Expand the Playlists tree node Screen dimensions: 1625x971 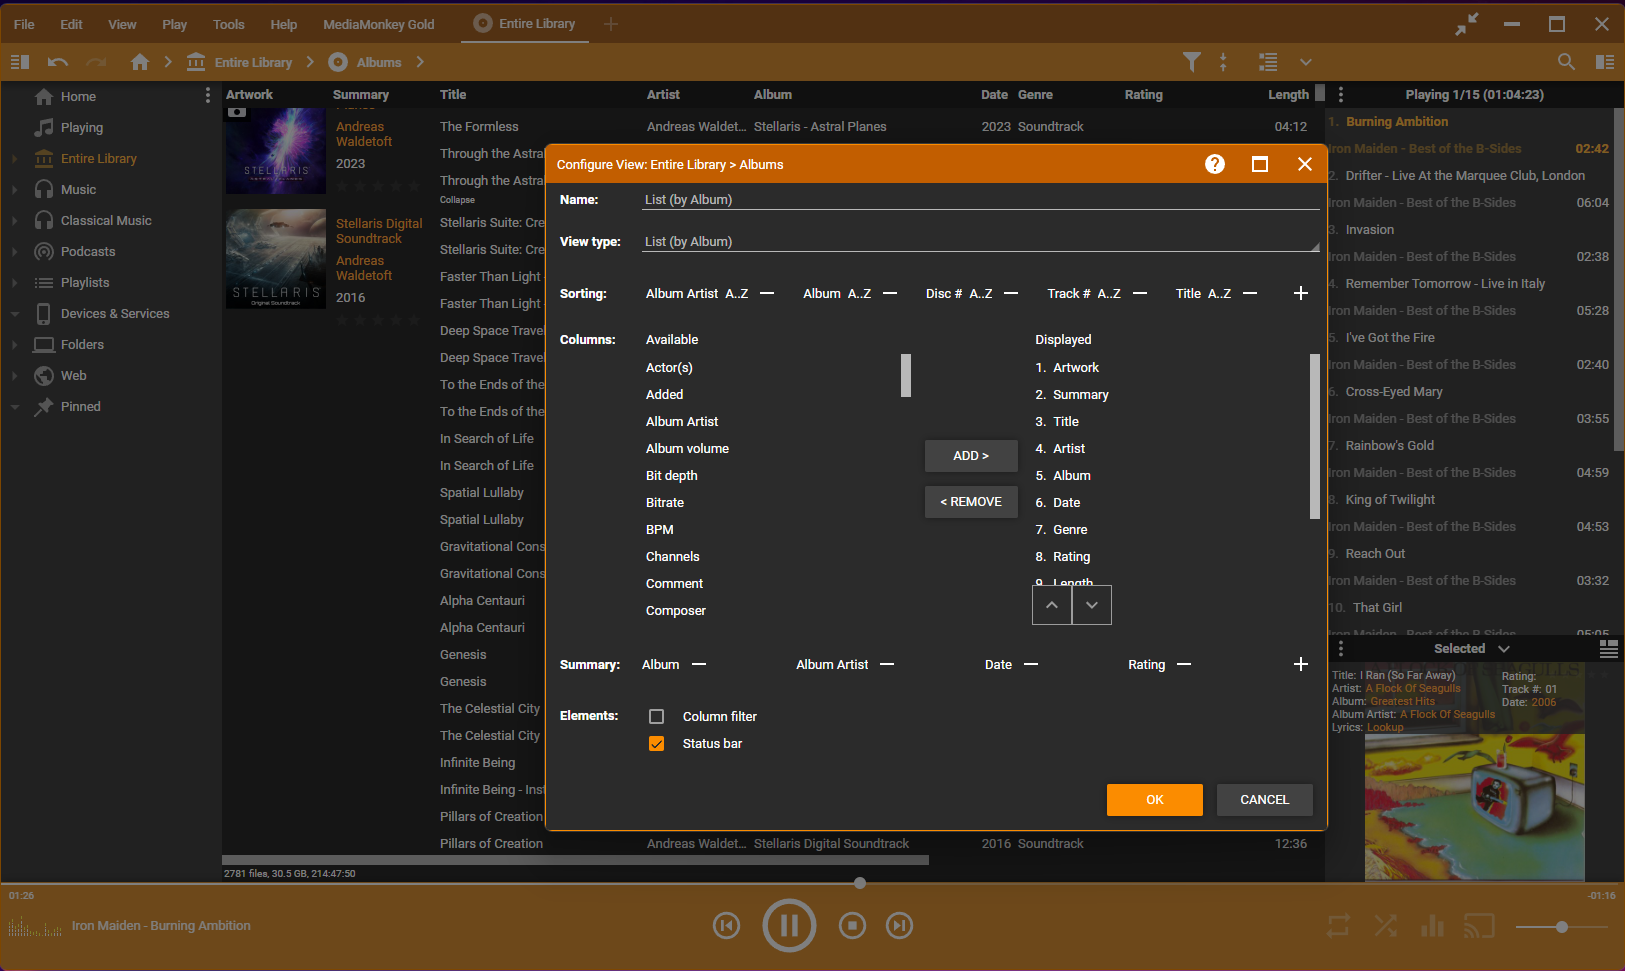[14, 282]
